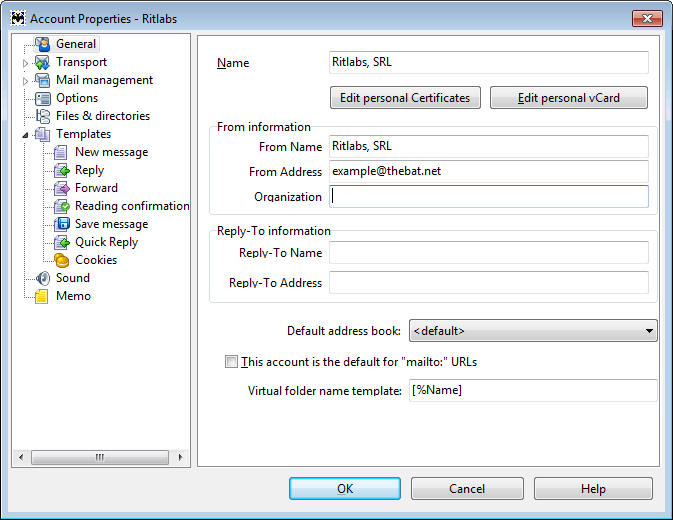The width and height of the screenshot is (673, 520).
Task: Click the From Address field
Action: [x=489, y=172]
